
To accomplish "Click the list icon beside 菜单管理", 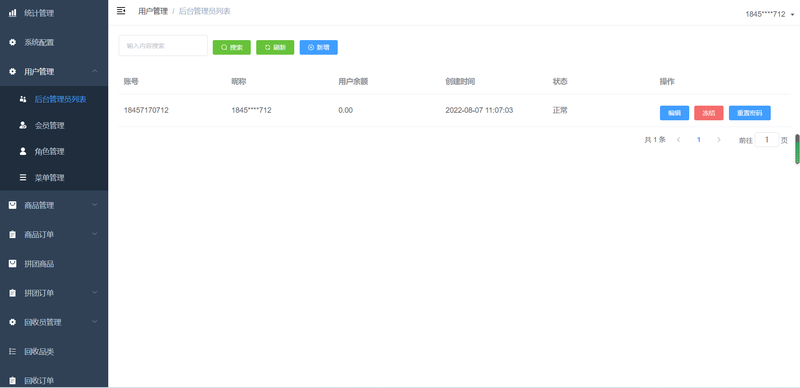I will [x=22, y=178].
